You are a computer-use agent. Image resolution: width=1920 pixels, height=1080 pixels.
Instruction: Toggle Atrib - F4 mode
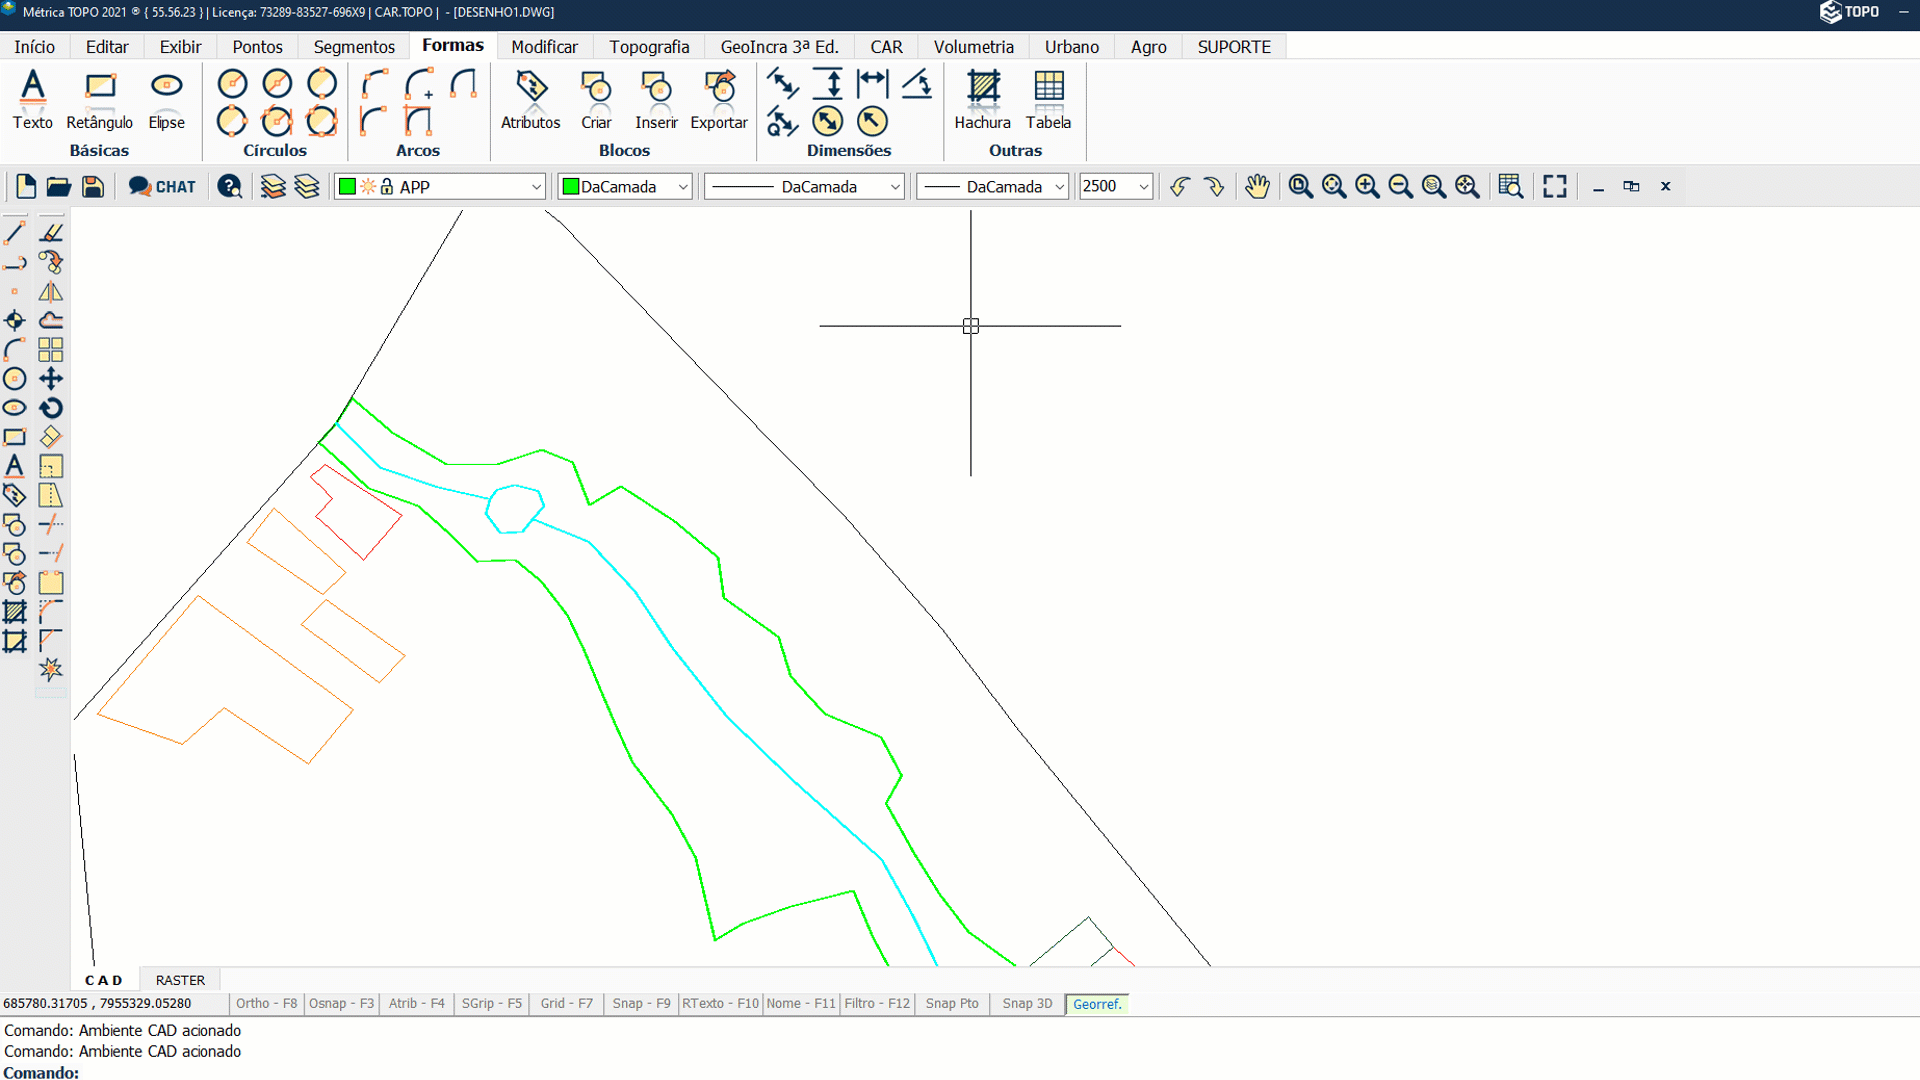416,1003
